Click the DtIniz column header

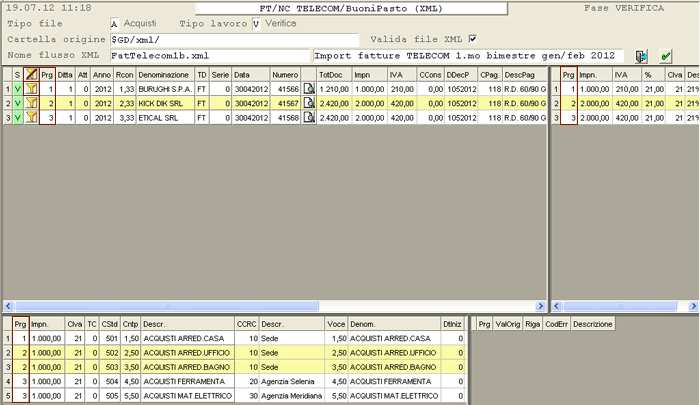pyautogui.click(x=452, y=324)
